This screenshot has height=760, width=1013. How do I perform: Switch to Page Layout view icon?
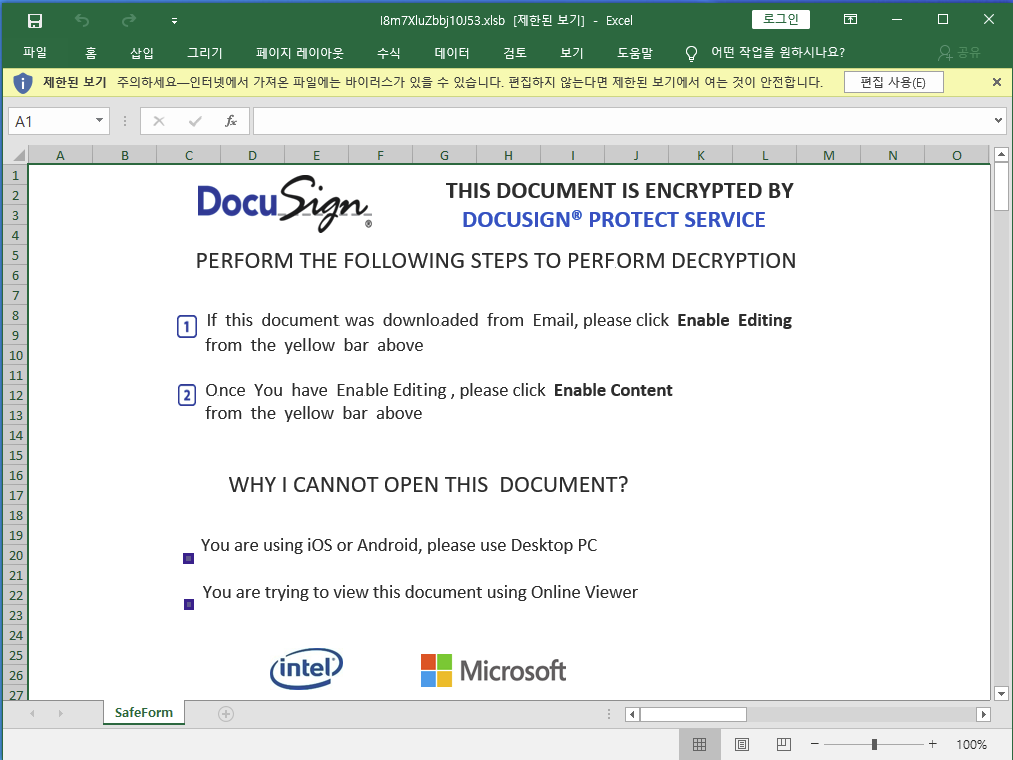[742, 744]
